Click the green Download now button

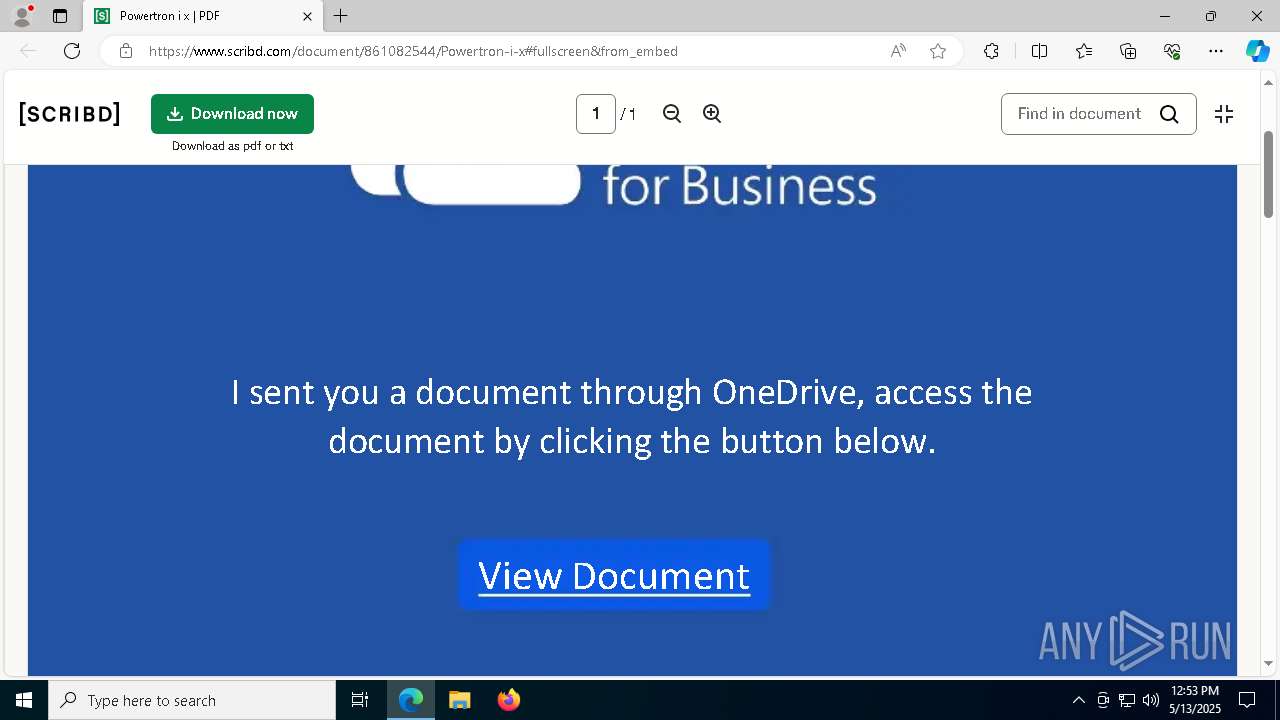(232, 114)
